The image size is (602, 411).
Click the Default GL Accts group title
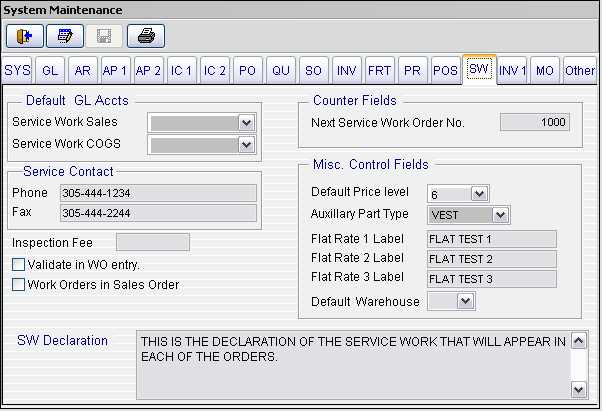click(x=77, y=101)
